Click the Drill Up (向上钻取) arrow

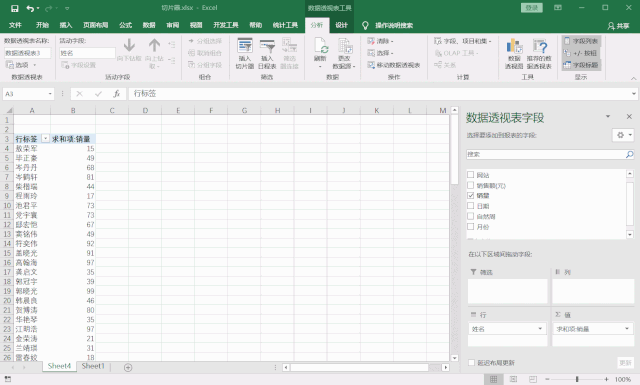[154, 45]
